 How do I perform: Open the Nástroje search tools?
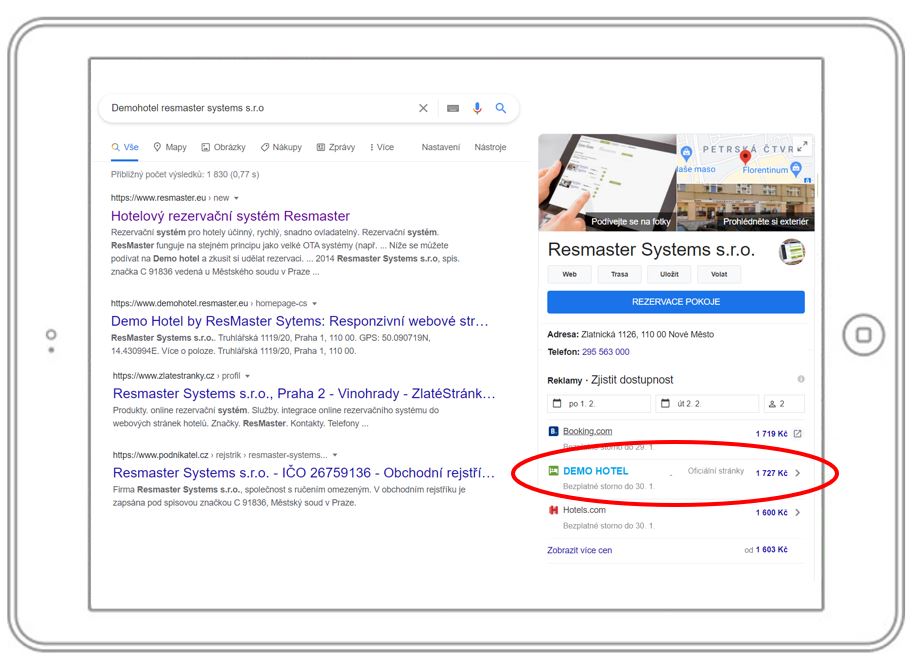pos(490,147)
